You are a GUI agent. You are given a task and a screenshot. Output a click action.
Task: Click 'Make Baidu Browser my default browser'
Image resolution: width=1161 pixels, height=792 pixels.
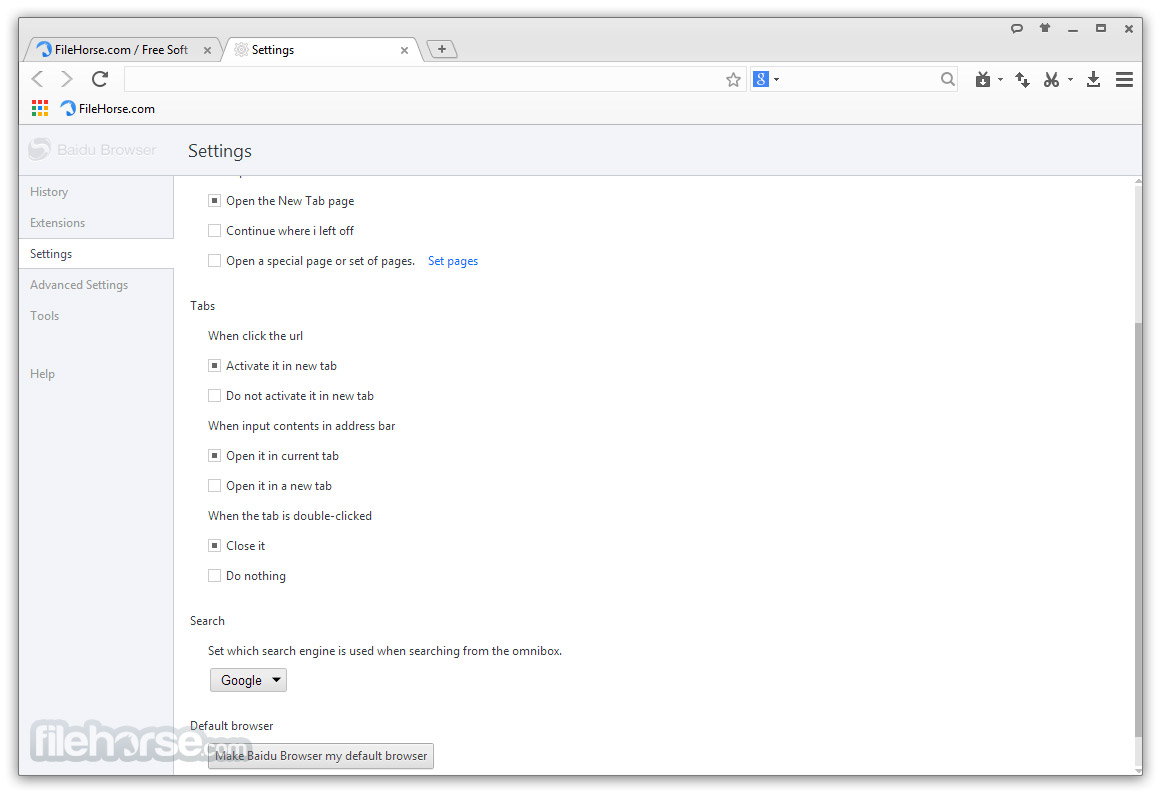click(x=321, y=756)
